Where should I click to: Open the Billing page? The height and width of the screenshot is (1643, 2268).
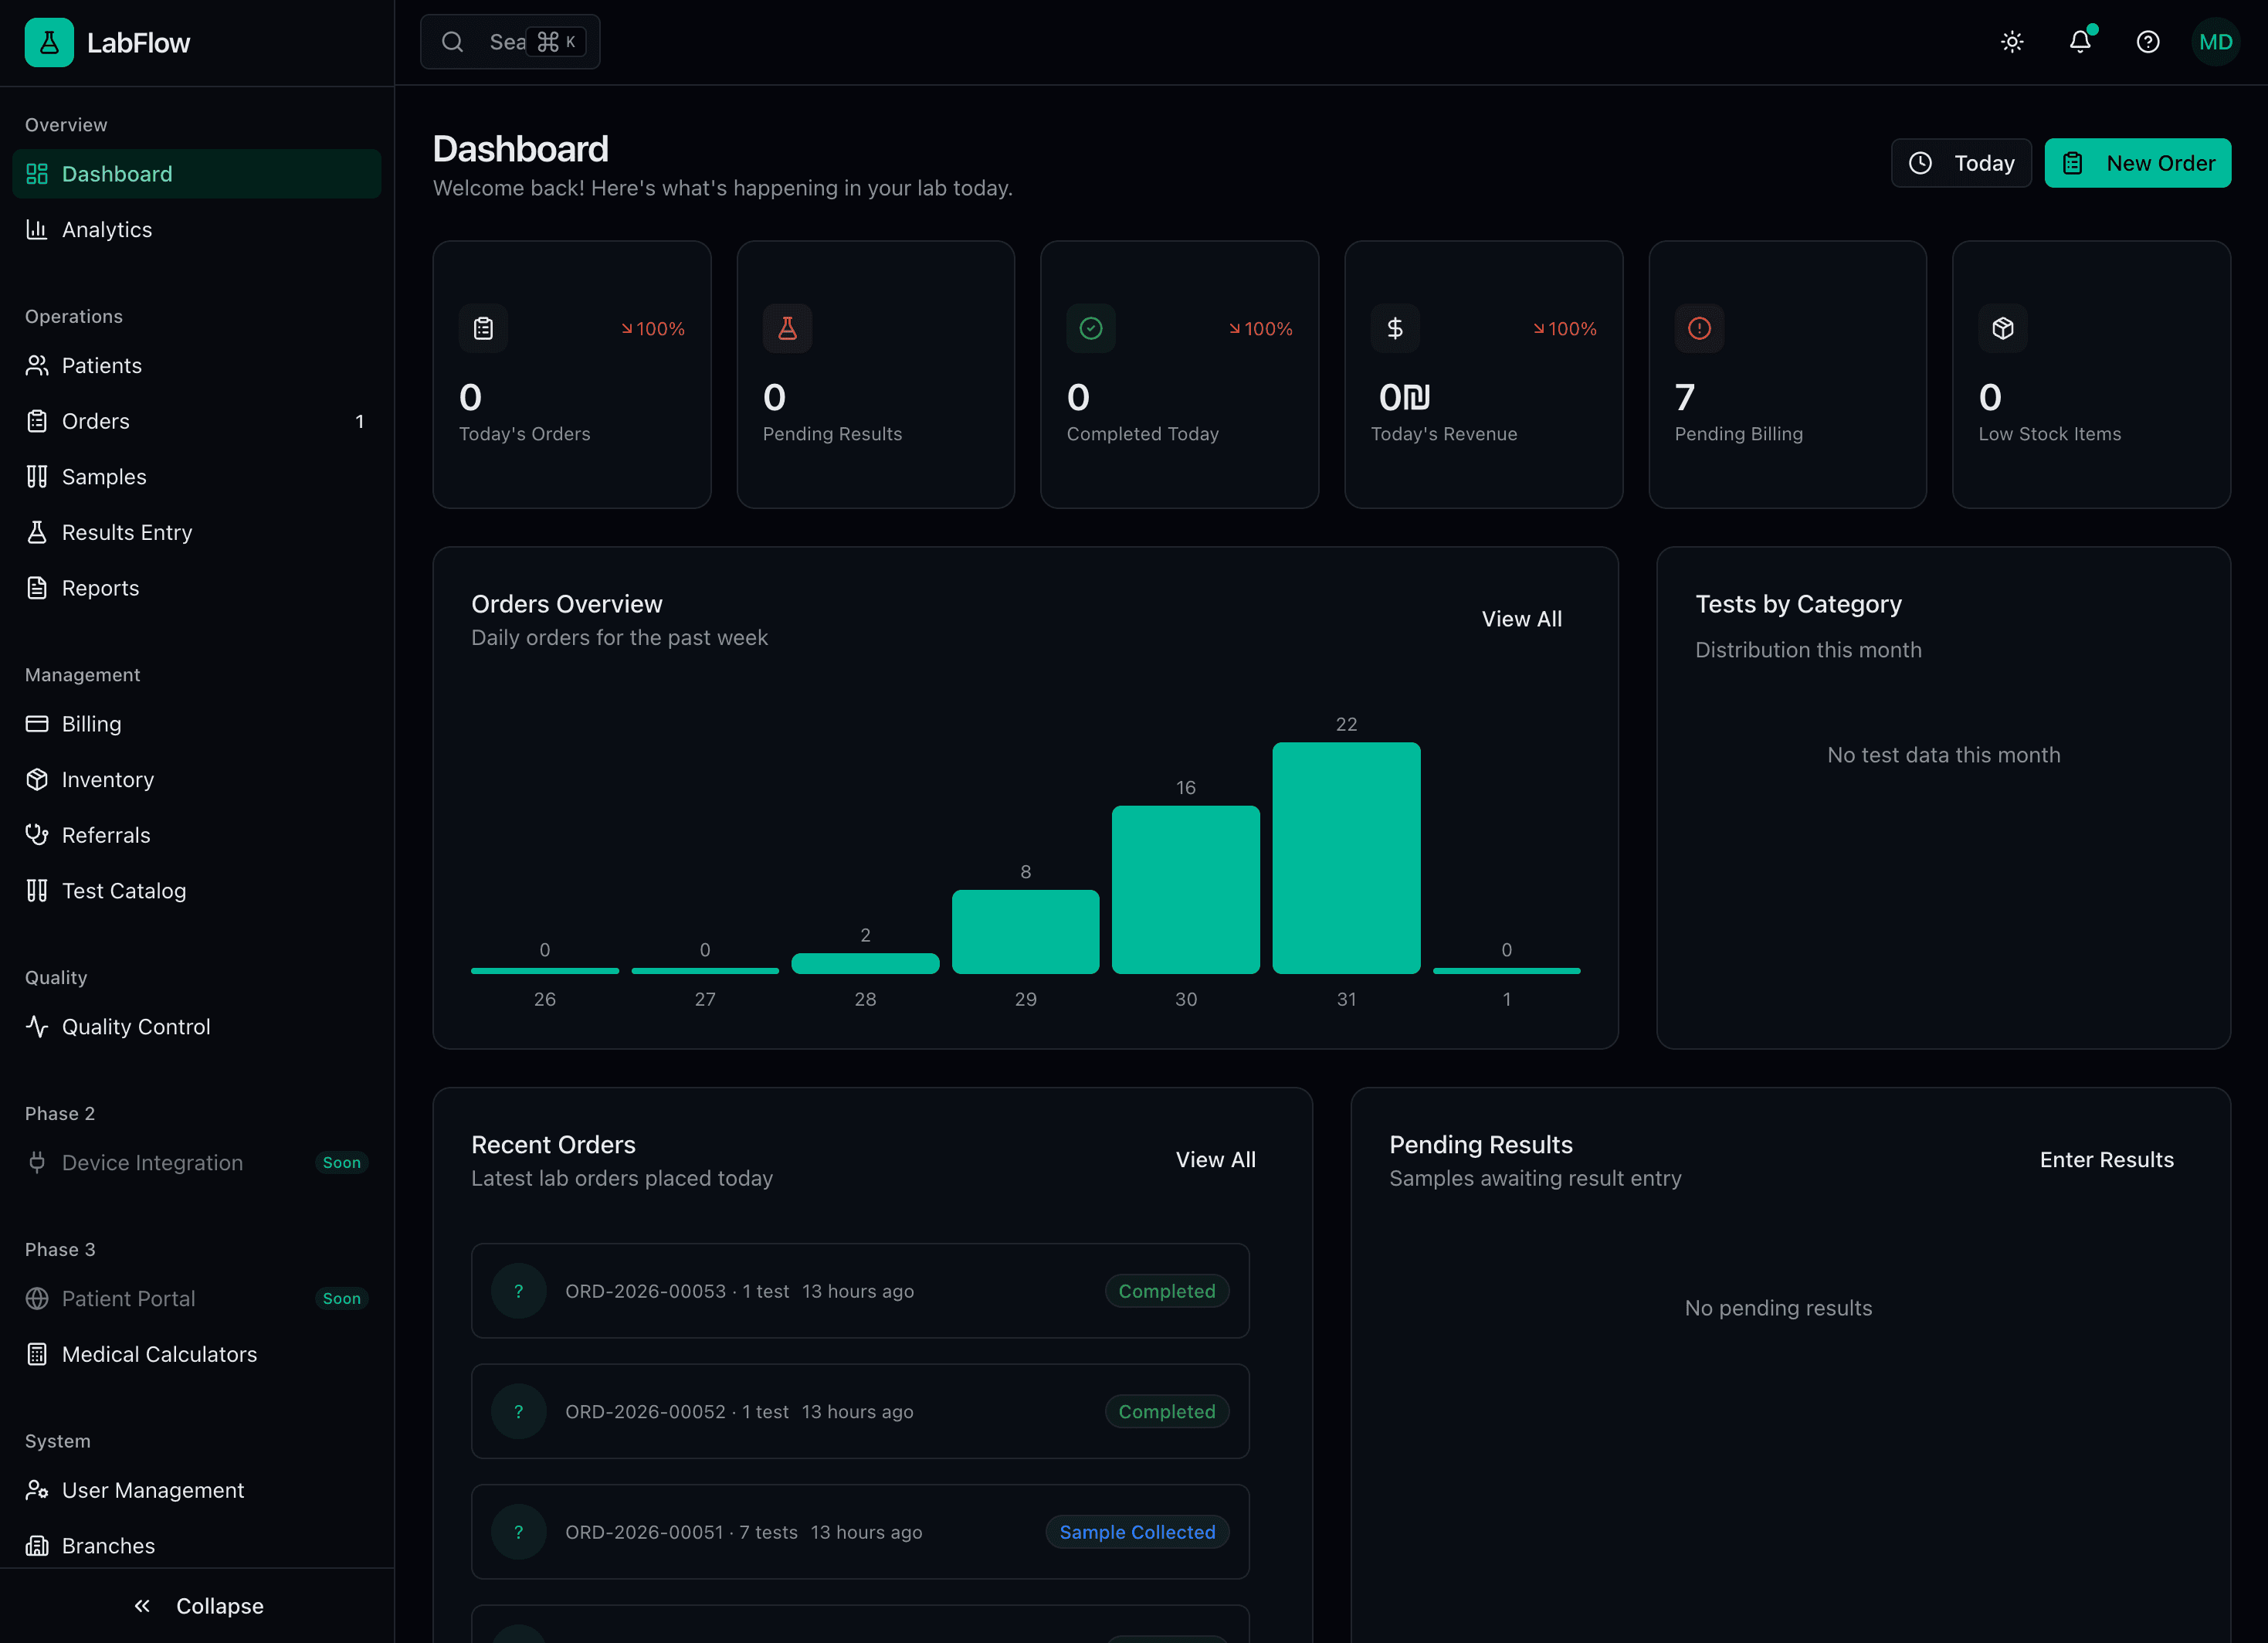coord(90,723)
